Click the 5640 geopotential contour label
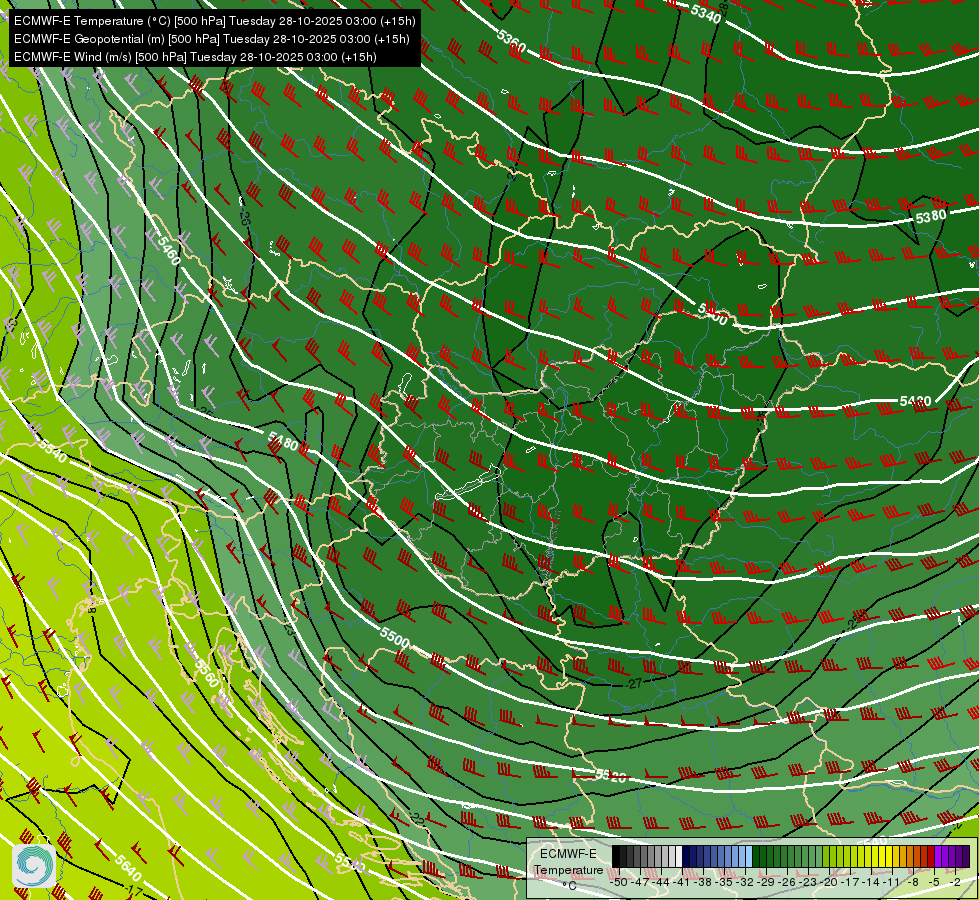The width and height of the screenshot is (979, 900). tap(128, 868)
